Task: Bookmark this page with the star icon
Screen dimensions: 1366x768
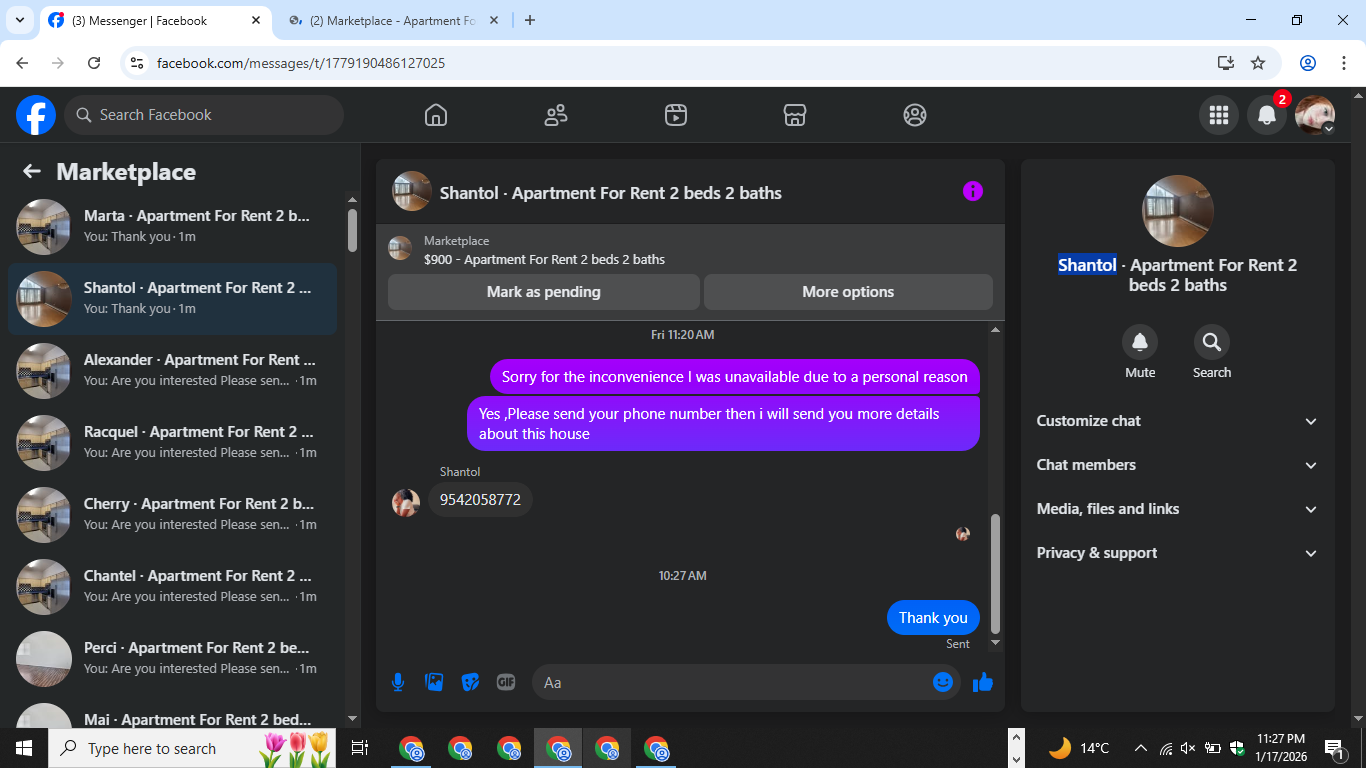Action: [x=1258, y=63]
